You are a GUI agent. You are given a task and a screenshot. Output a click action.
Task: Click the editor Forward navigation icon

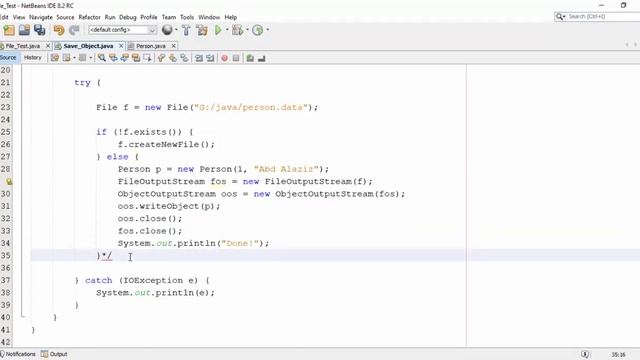coord(82,58)
